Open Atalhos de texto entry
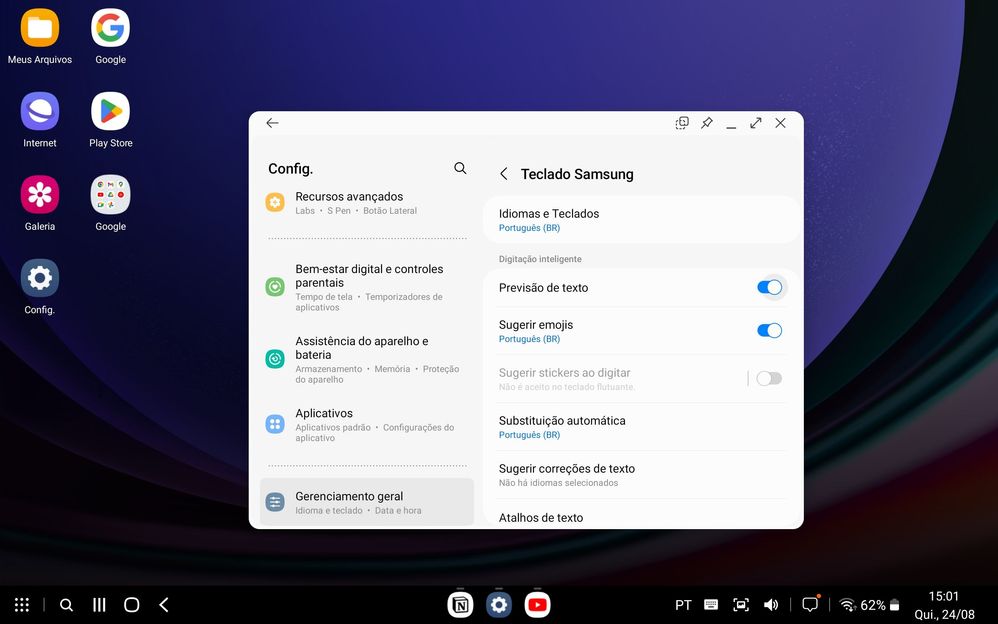This screenshot has height=624, width=998. coord(642,516)
